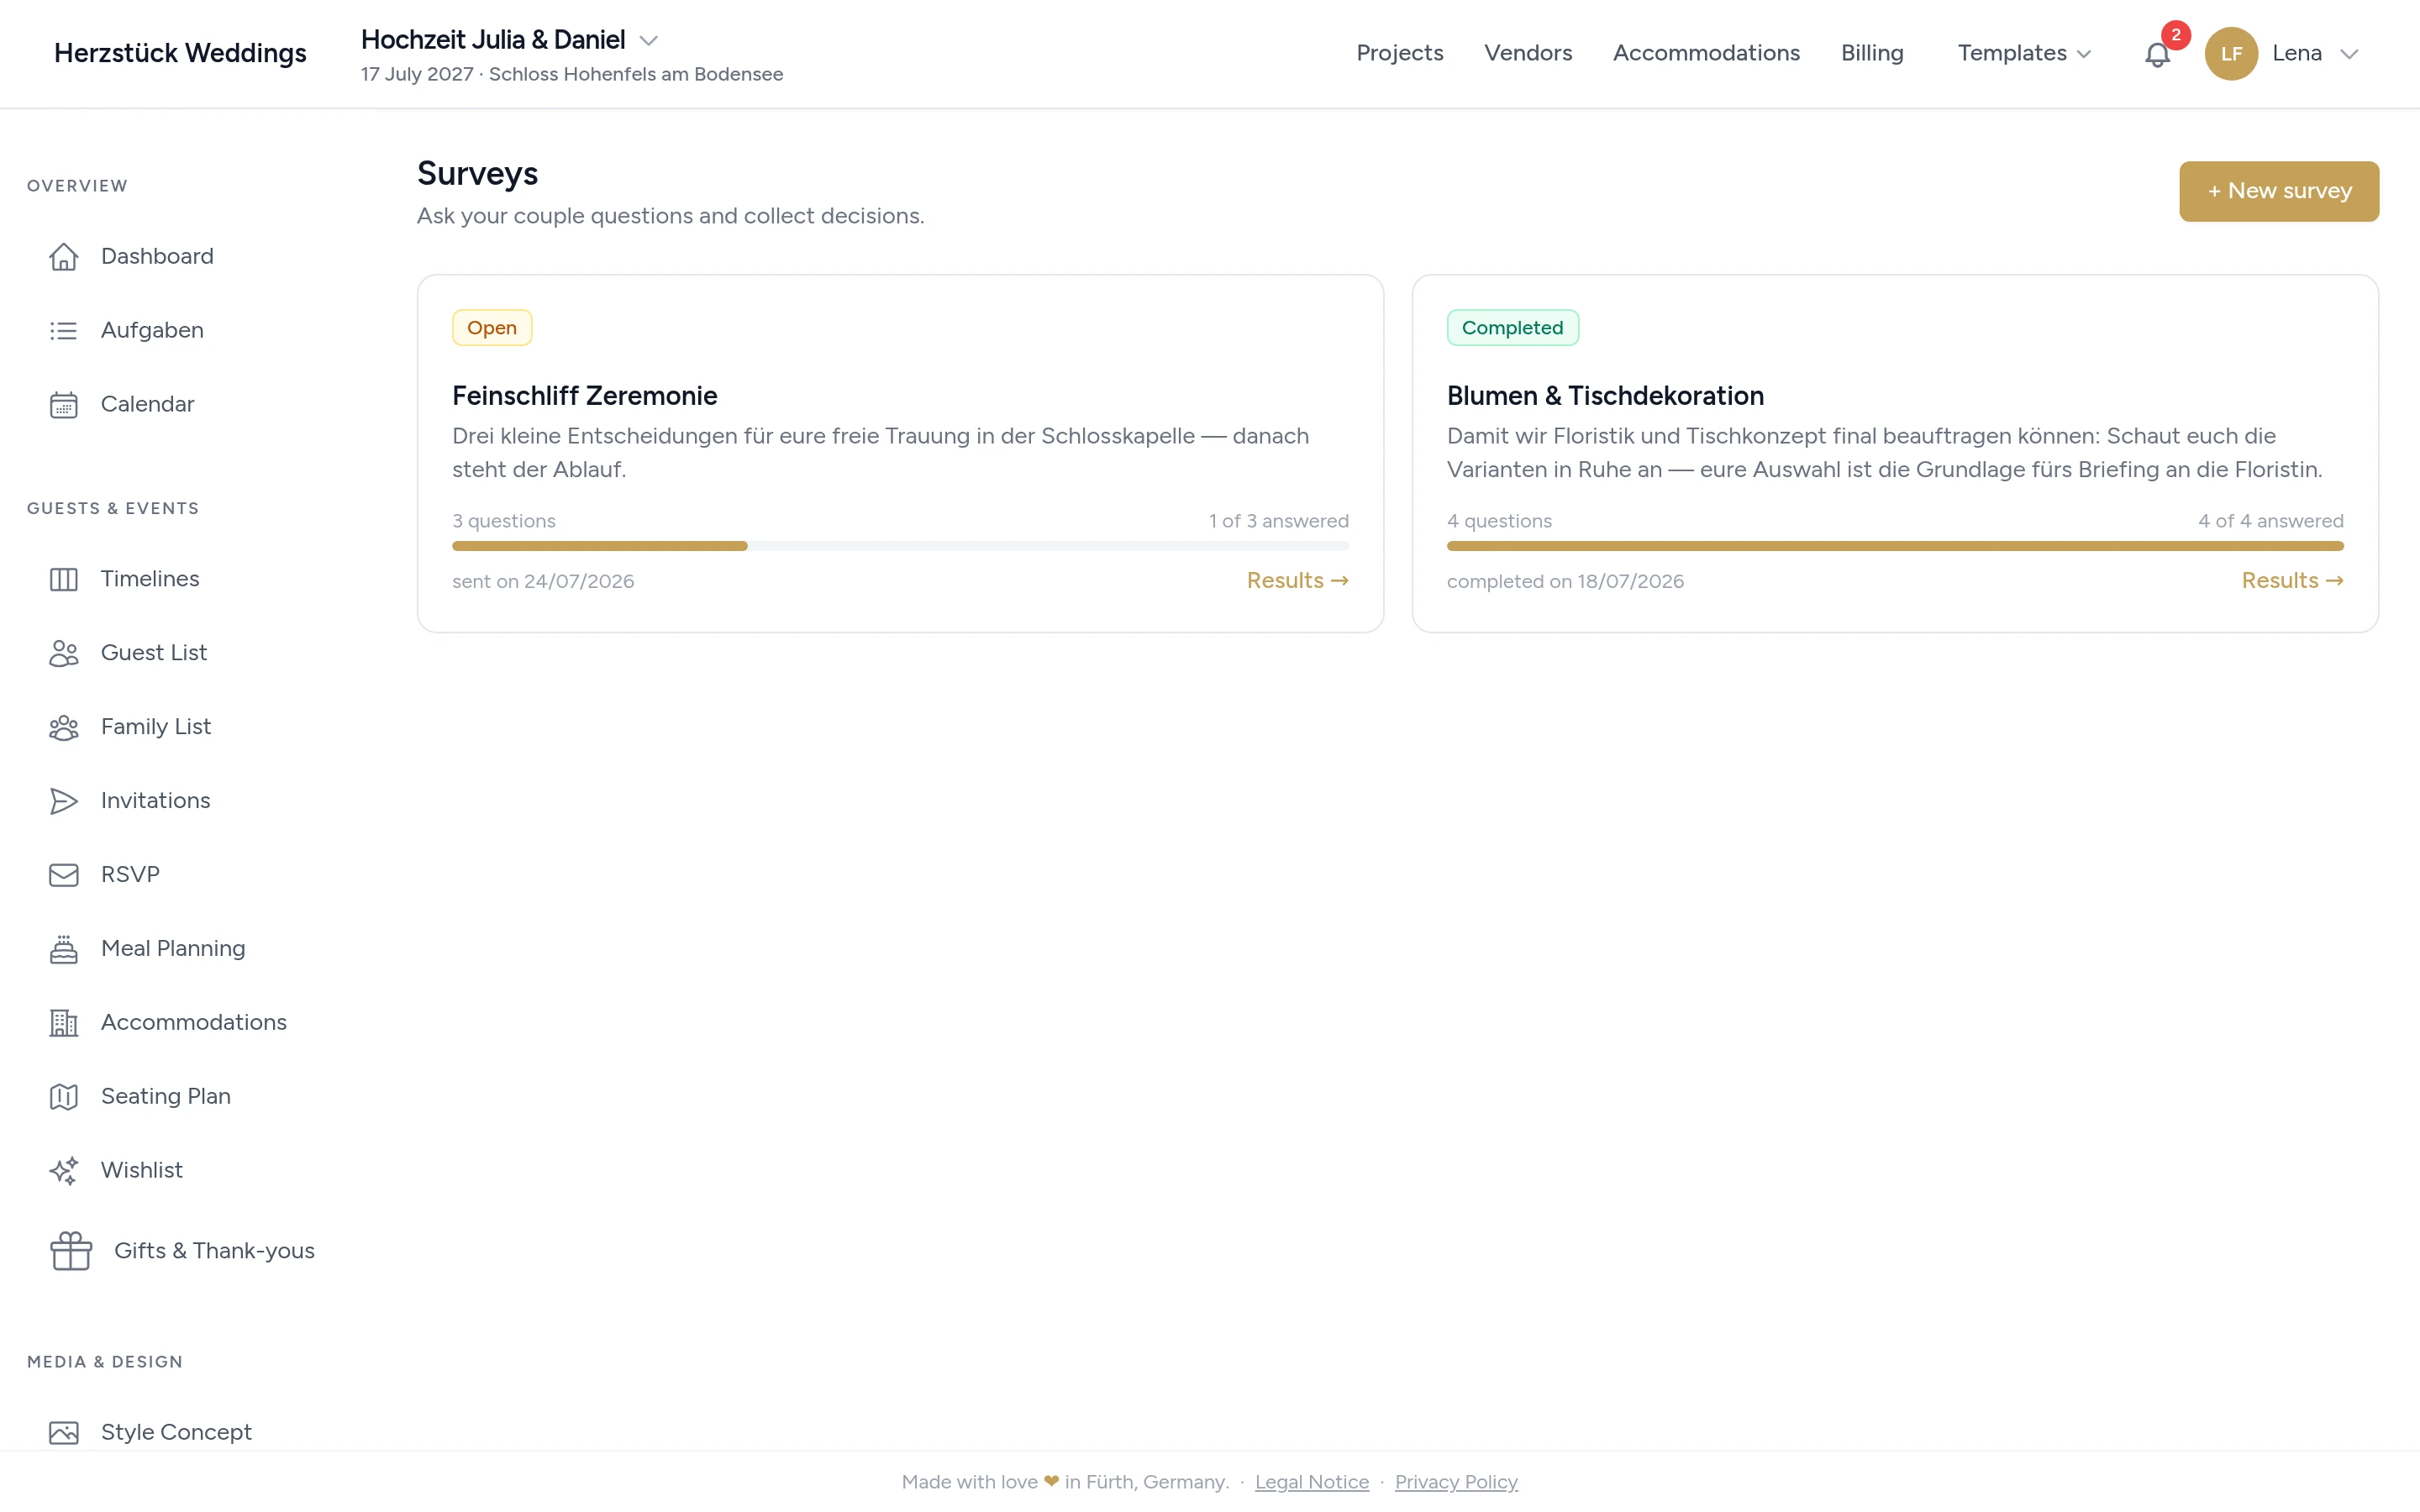2420x1512 pixels.
Task: Select Meal Planning cake icon
Action: (64, 948)
